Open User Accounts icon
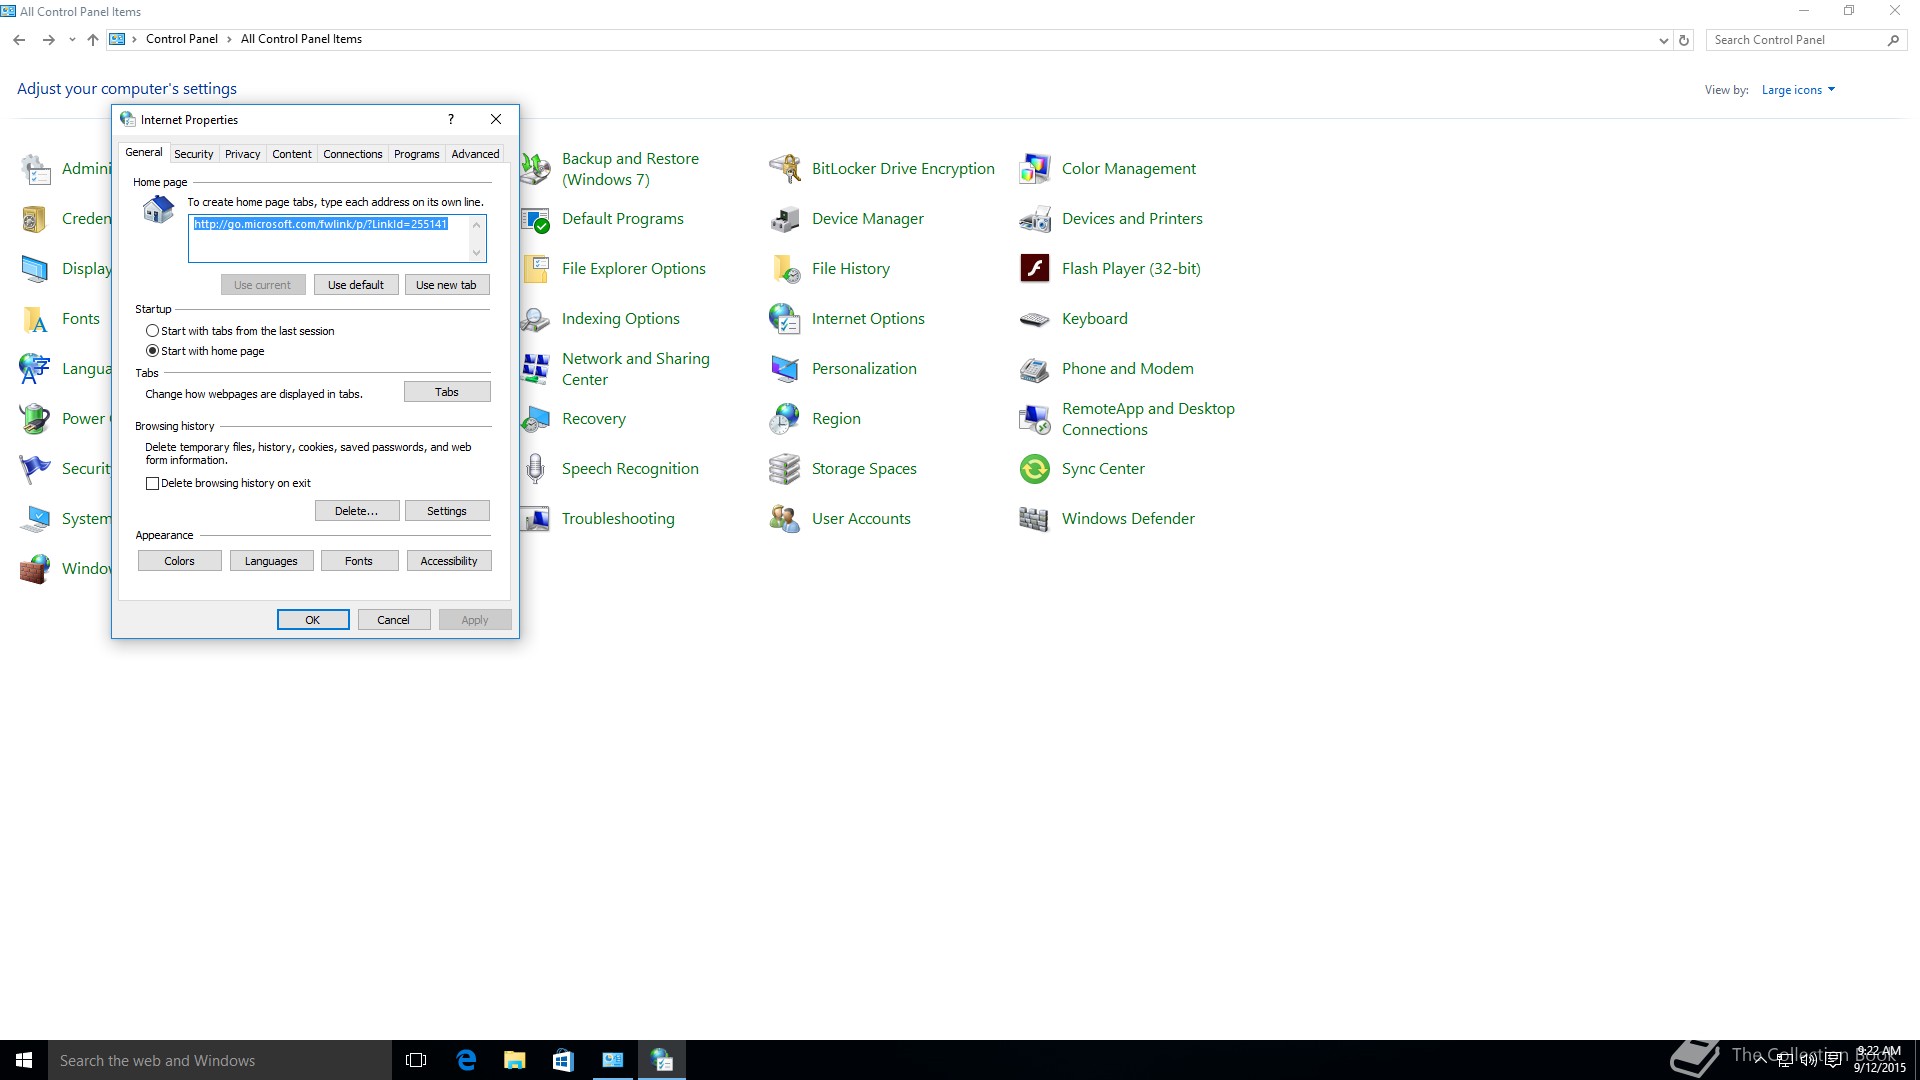The image size is (1920, 1080). pyautogui.click(x=785, y=519)
